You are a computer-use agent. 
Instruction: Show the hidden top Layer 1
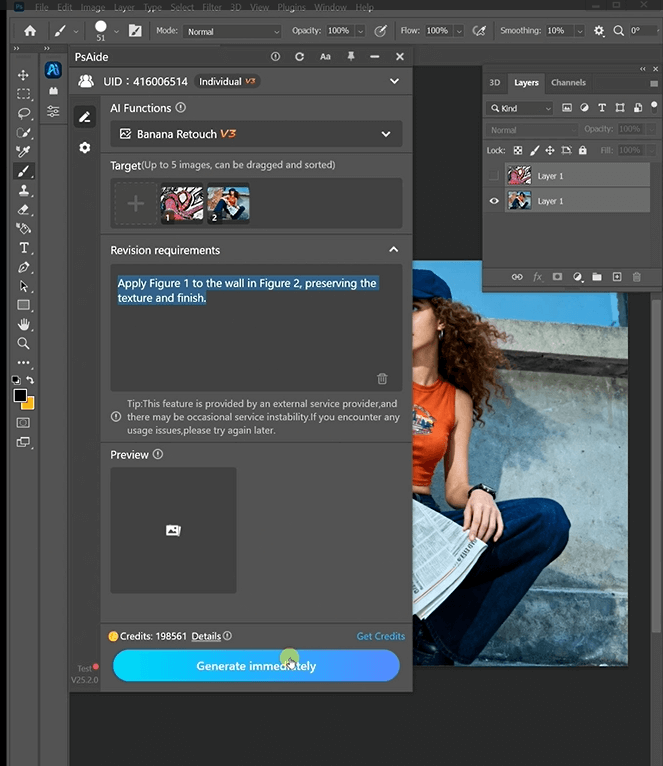[494, 176]
